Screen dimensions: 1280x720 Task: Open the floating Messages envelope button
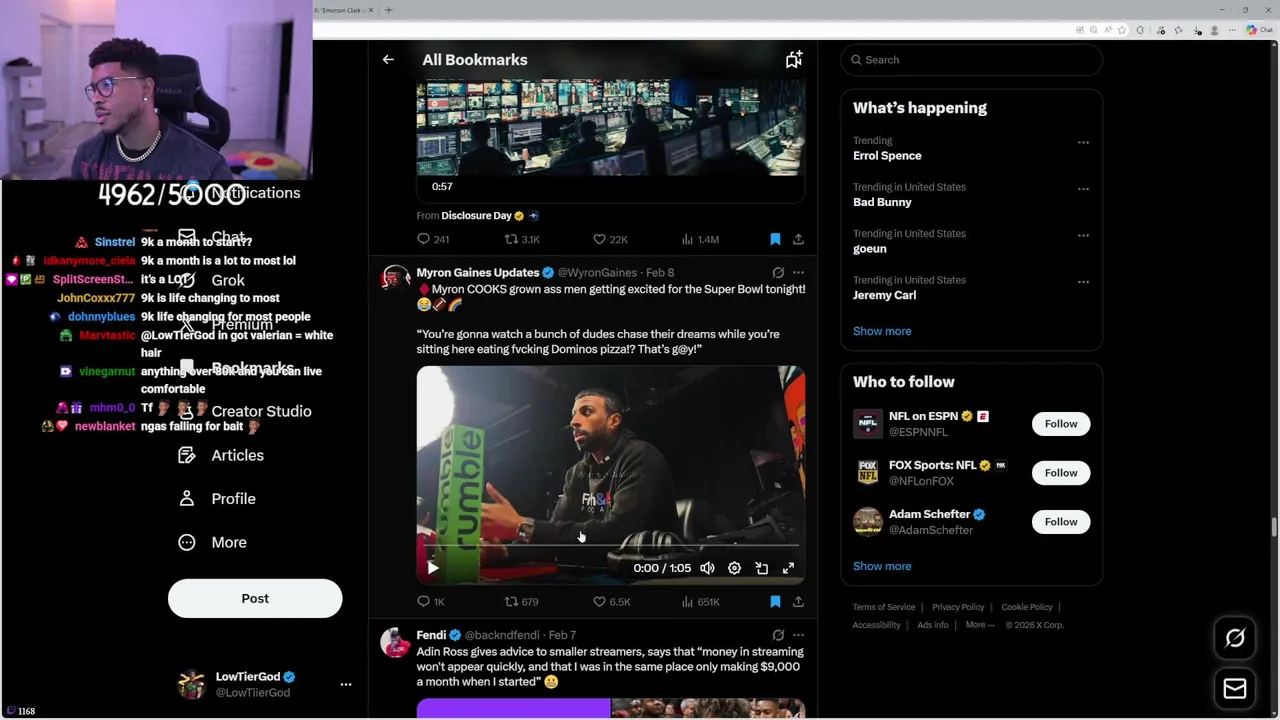pos(1235,689)
